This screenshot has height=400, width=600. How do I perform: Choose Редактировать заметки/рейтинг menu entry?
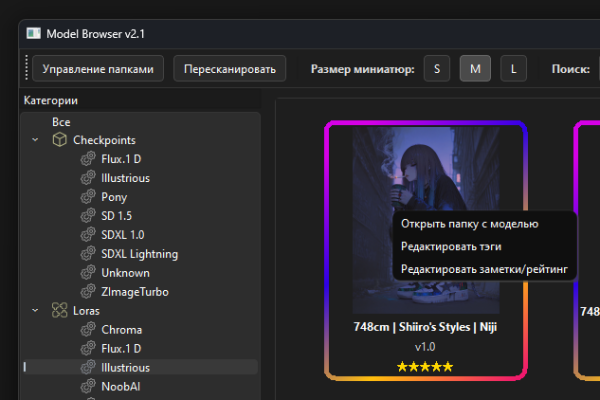[484, 269]
